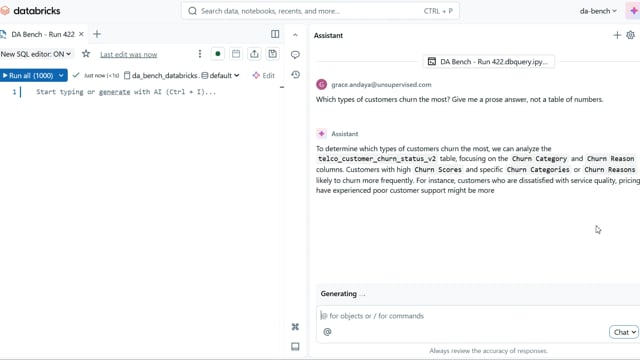Screen dimensions: 640x360
Task: Open the Chat mode dropdown
Action: [x=624, y=332]
